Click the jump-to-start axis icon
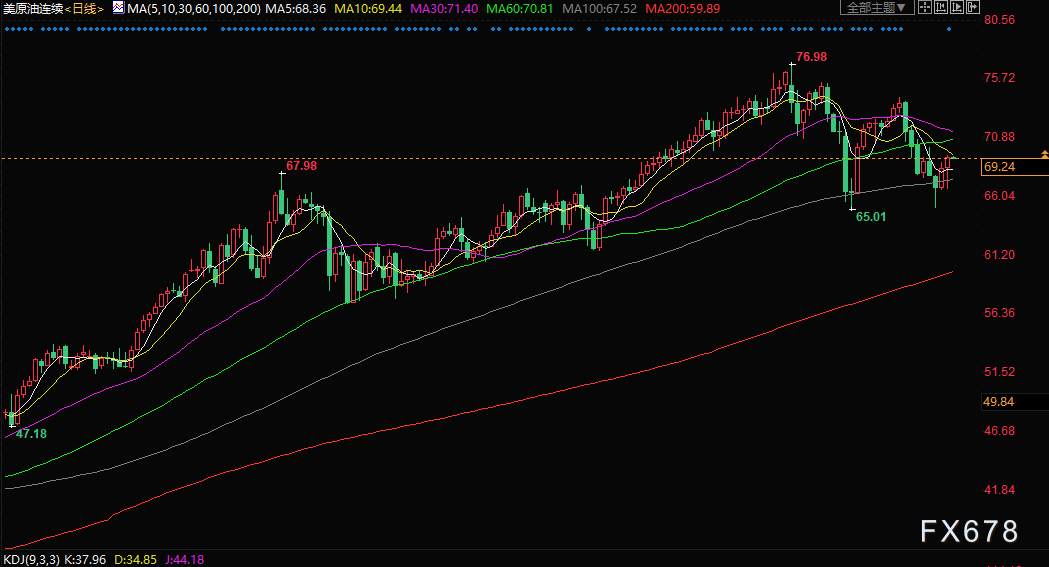 pyautogui.click(x=941, y=7)
